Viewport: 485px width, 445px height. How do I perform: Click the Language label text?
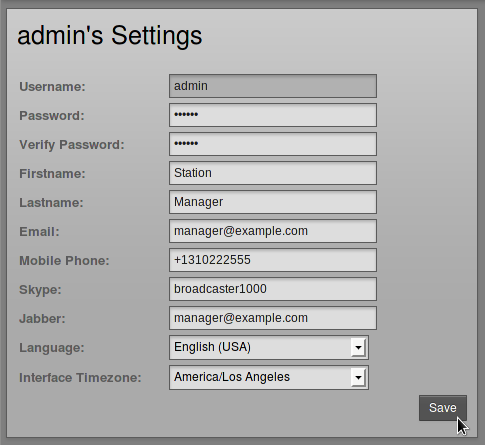(x=52, y=348)
